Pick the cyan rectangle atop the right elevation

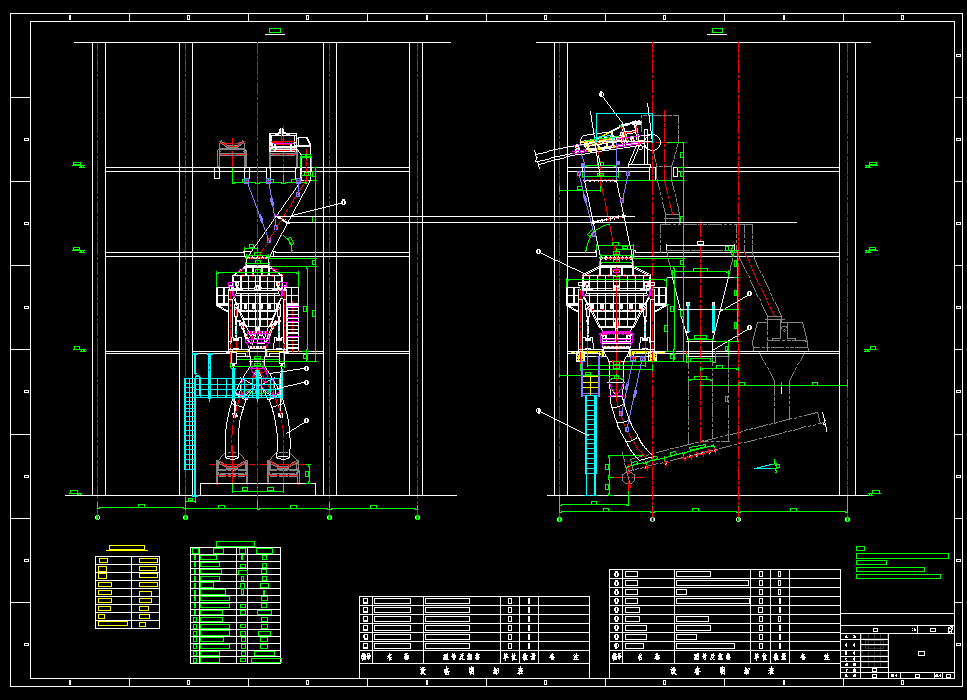[x=623, y=129]
